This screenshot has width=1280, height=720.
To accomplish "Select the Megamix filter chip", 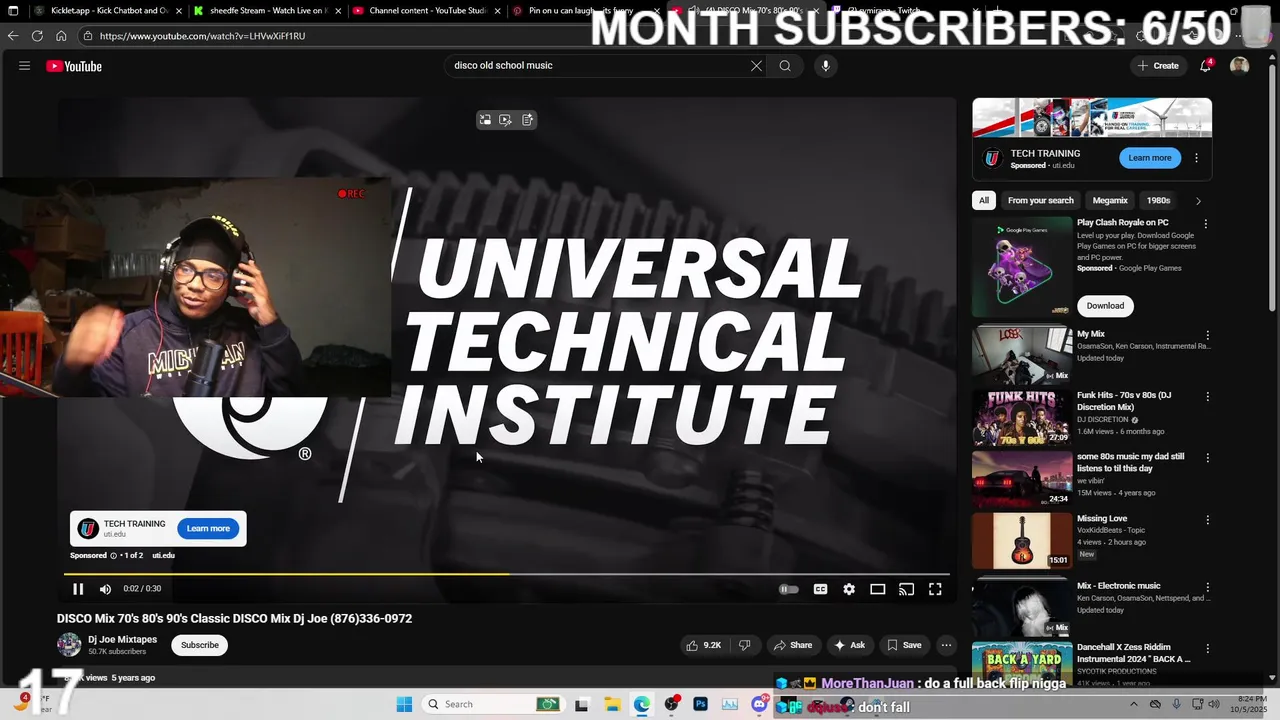I will [x=1110, y=200].
